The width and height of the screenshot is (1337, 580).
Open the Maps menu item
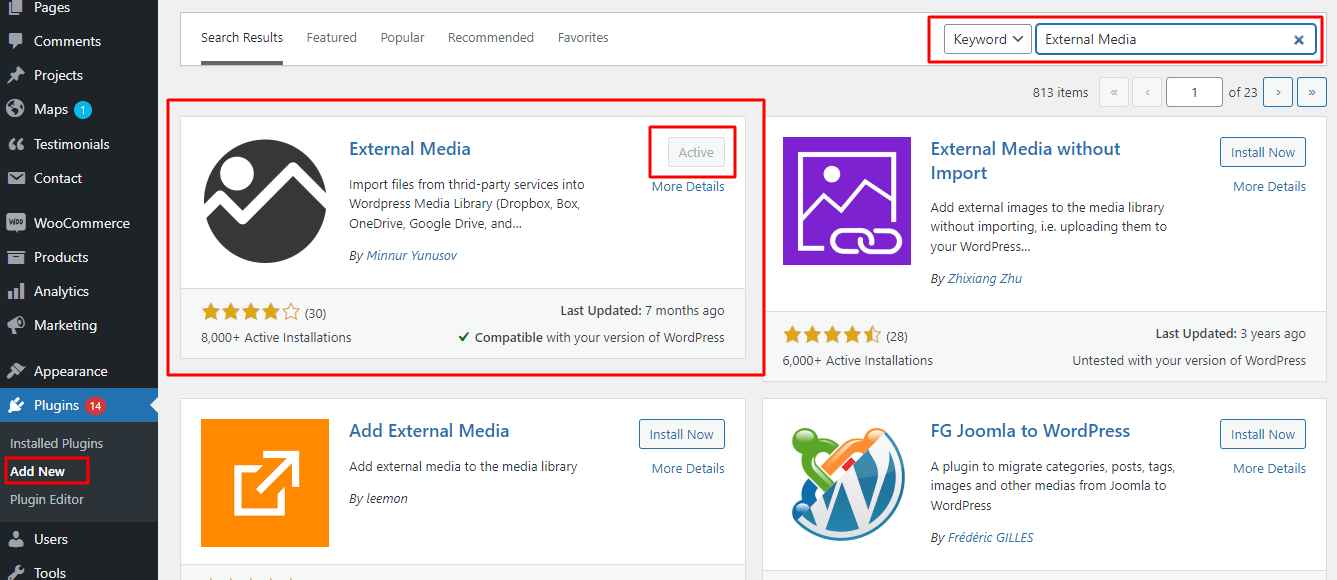click(x=79, y=109)
